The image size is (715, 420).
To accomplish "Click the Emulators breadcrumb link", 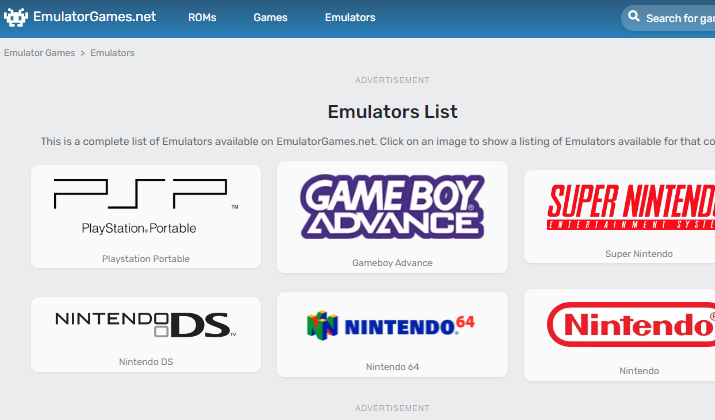I will point(112,53).
